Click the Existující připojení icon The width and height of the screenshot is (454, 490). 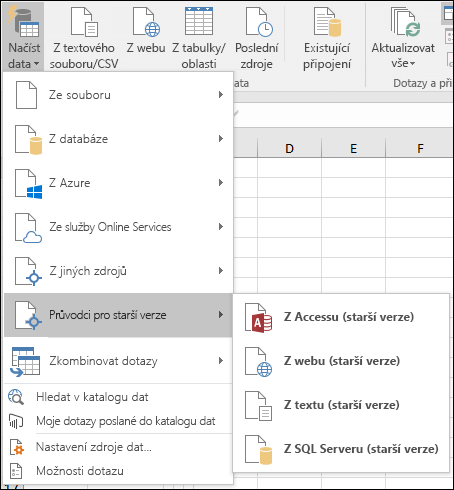327,22
